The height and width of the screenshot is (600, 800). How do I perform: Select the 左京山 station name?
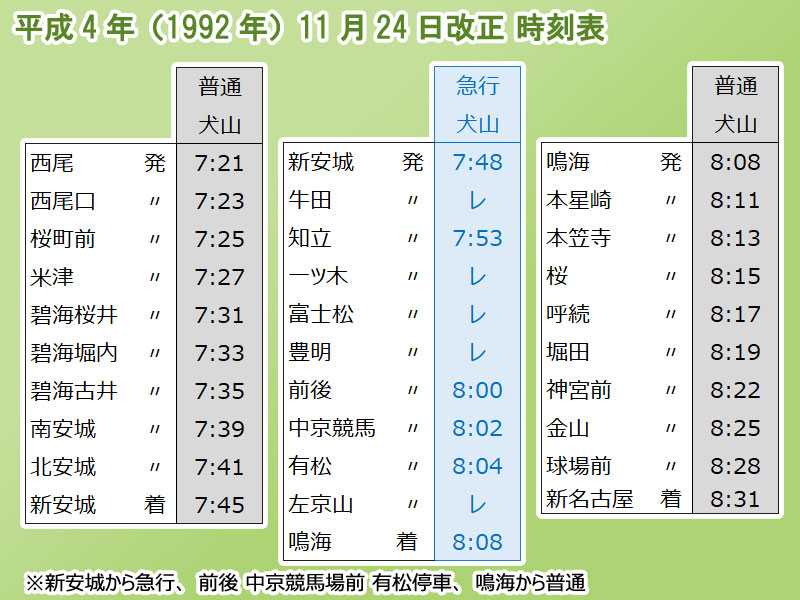[x=321, y=504]
